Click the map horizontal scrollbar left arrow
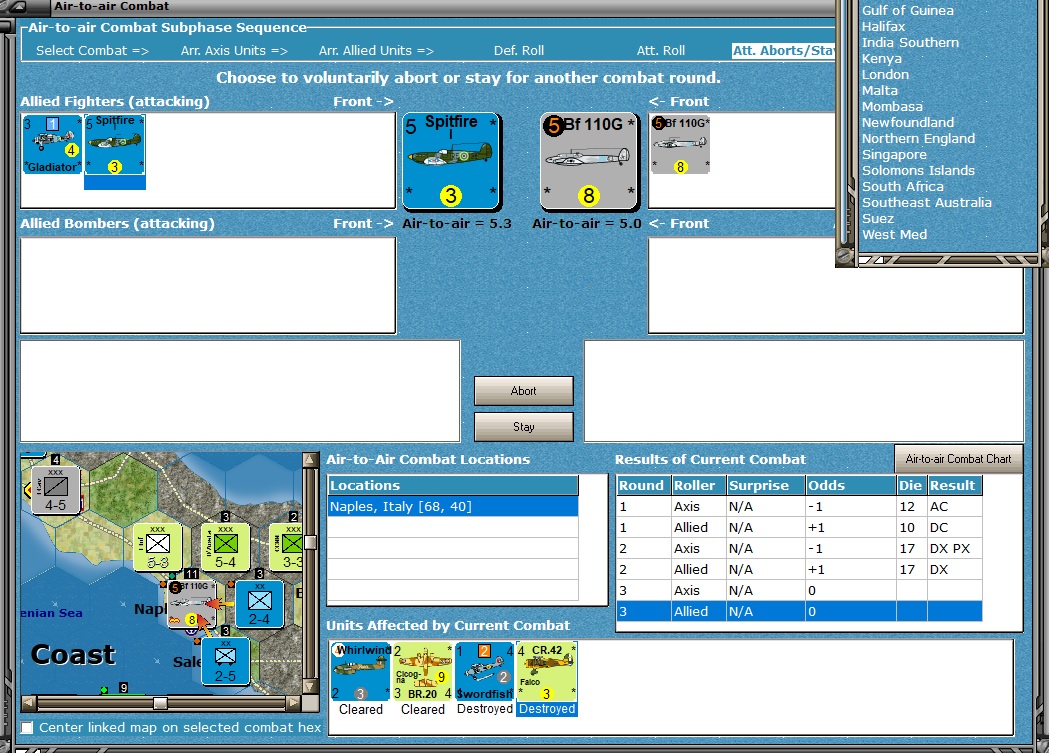This screenshot has height=753, width=1049. (x=29, y=703)
